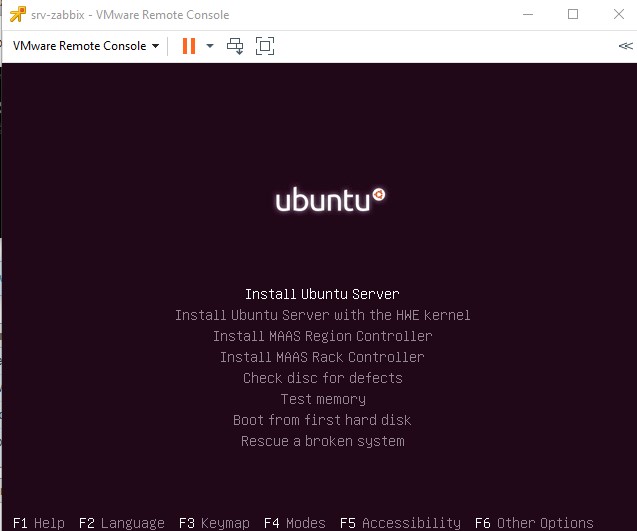The image size is (637, 531).
Task: Maximize the srv-zabbix console window
Action: (573, 14)
